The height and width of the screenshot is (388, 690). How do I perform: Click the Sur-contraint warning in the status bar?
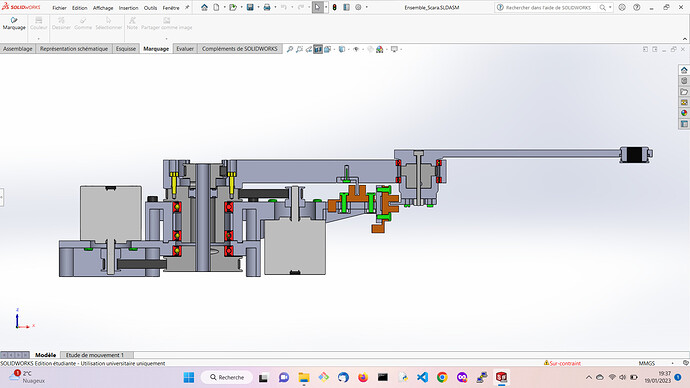click(562, 363)
